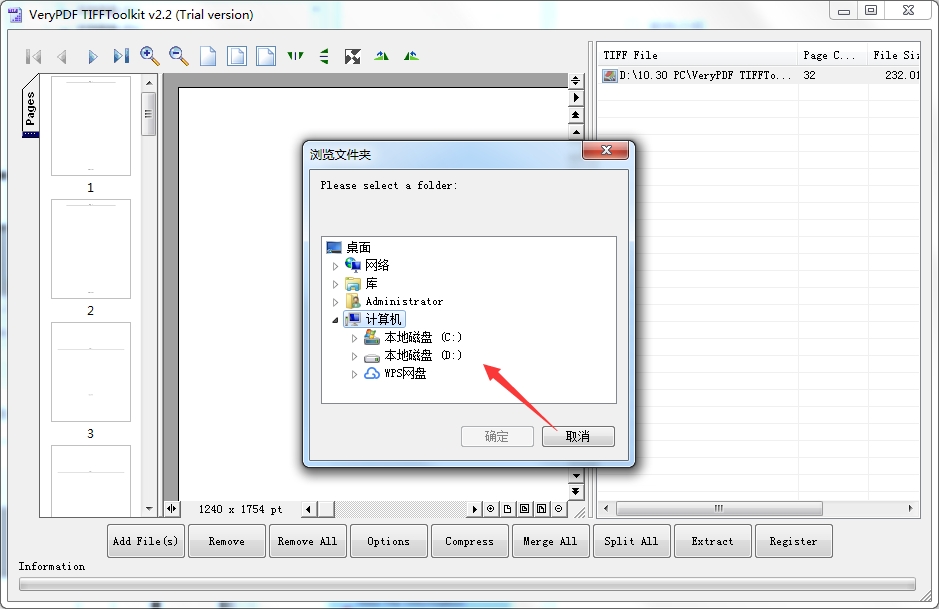
Task: Select page 2 thumbnail
Action: (91, 249)
